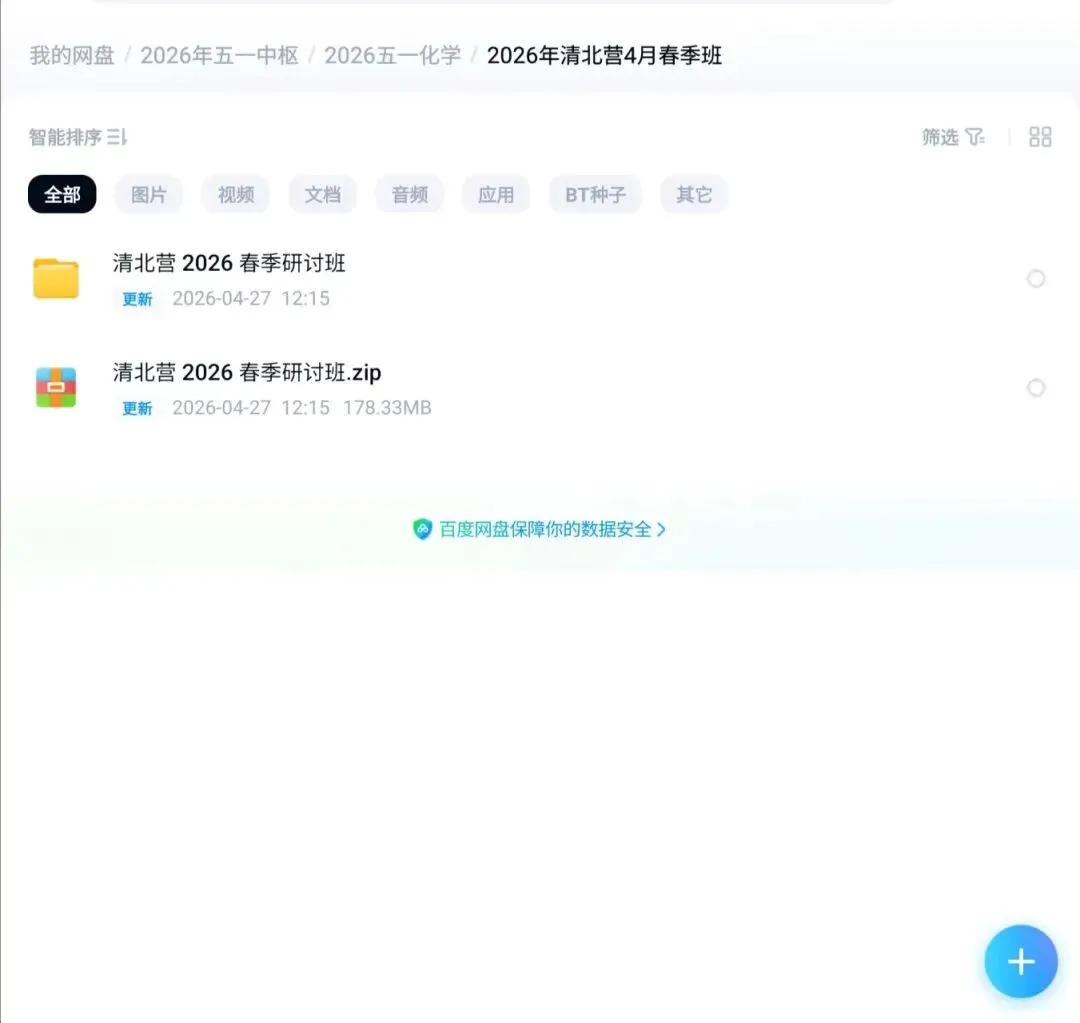
Task: Select the checkbox for the folder row
Action: [1035, 278]
